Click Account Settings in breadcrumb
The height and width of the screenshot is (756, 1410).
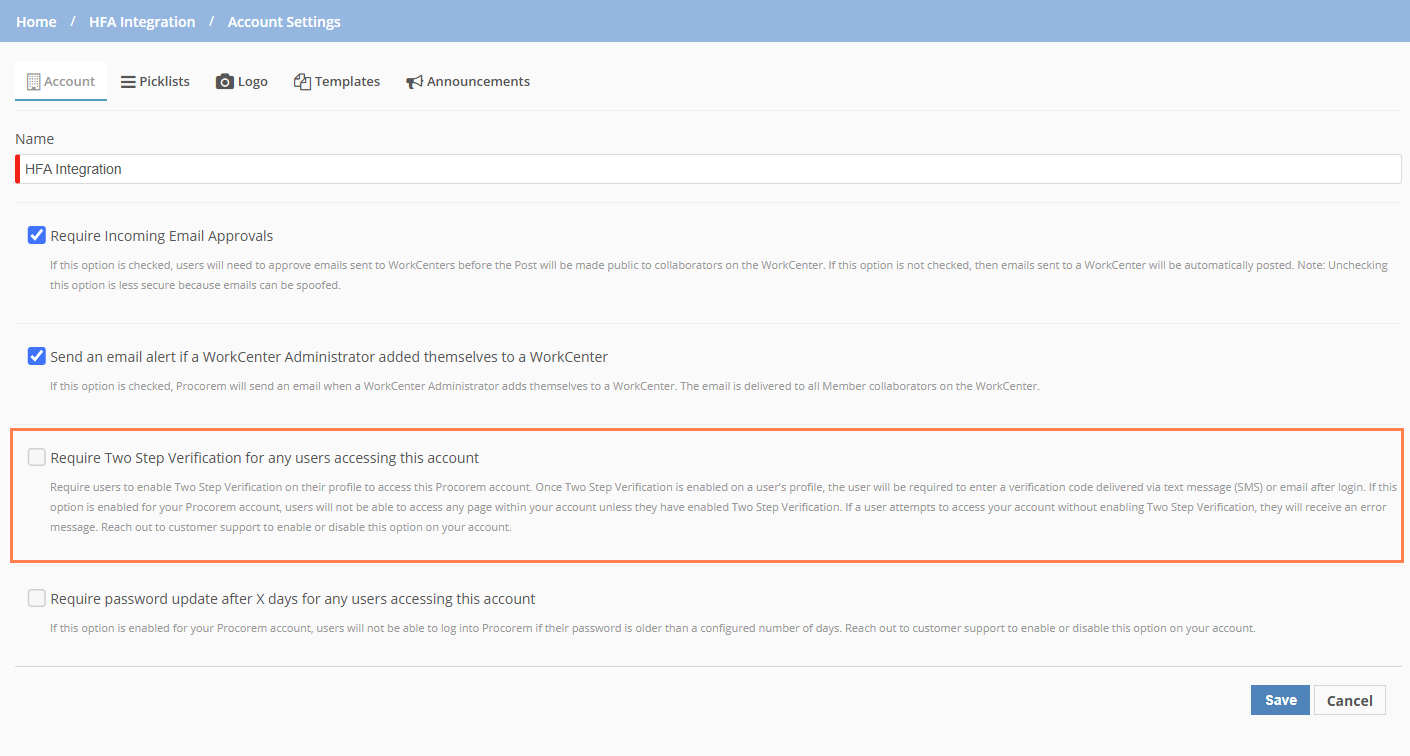point(284,21)
